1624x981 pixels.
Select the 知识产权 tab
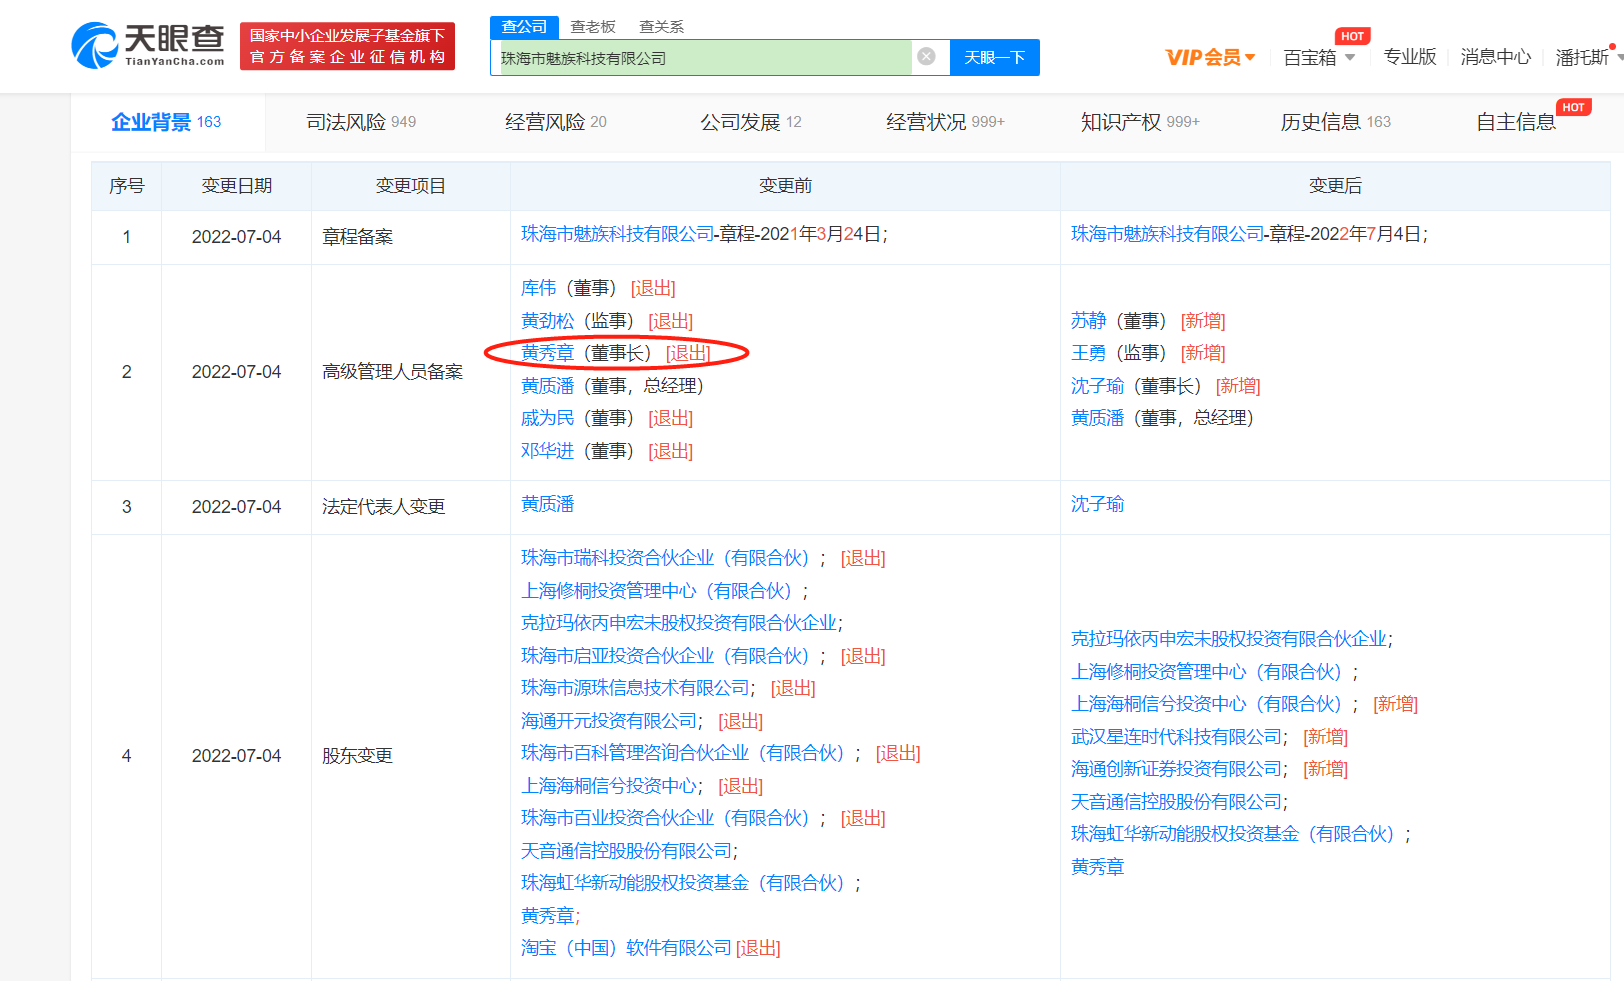[x=1140, y=122]
